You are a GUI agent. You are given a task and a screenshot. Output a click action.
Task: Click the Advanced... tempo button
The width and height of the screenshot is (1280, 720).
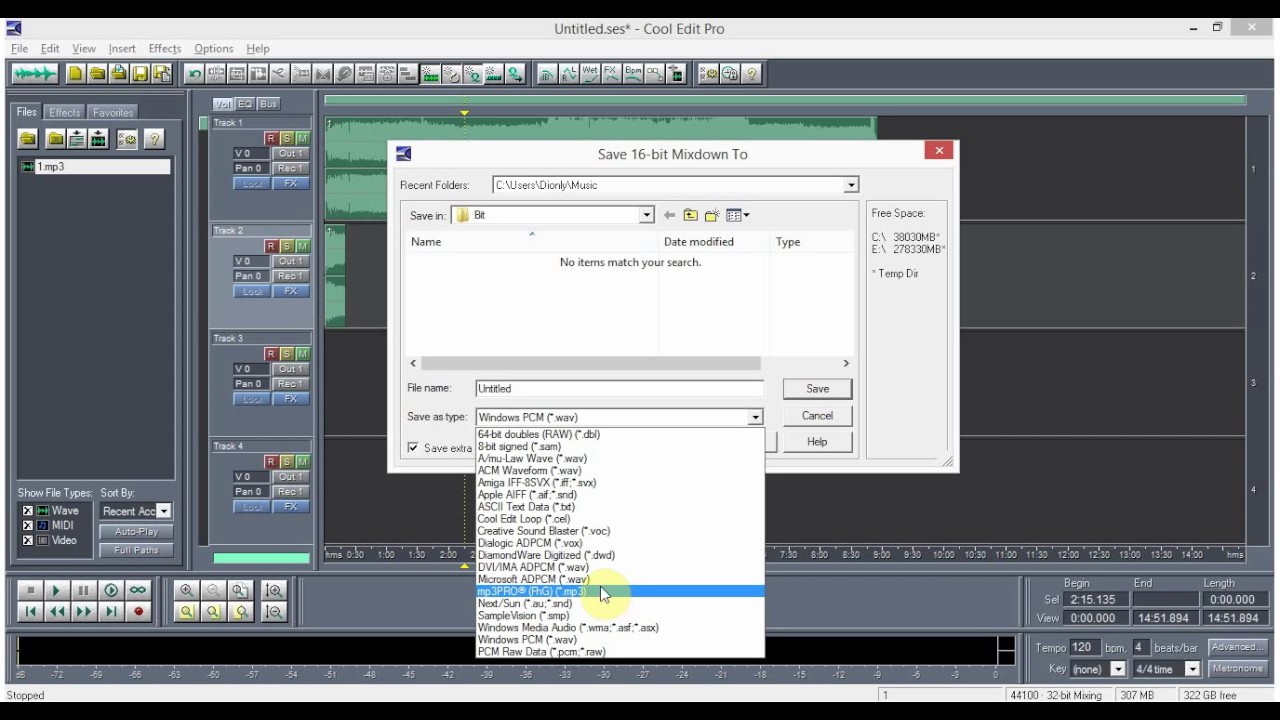pos(1237,647)
